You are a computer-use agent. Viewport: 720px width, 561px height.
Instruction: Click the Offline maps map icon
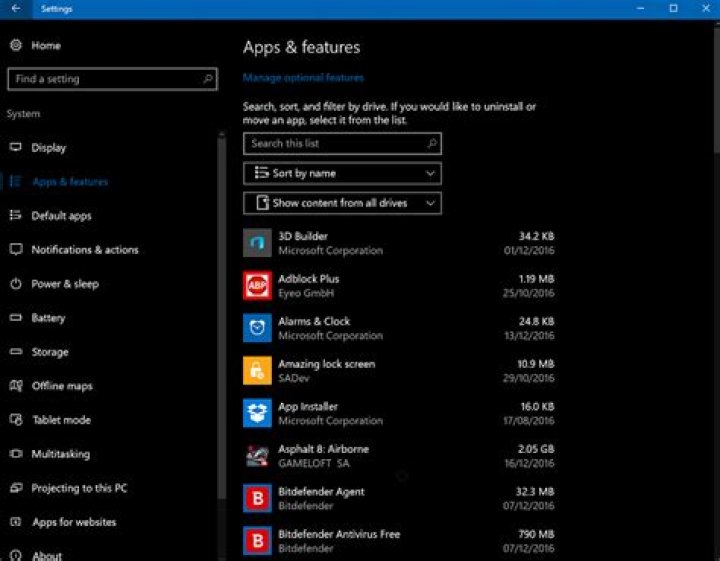point(16,386)
